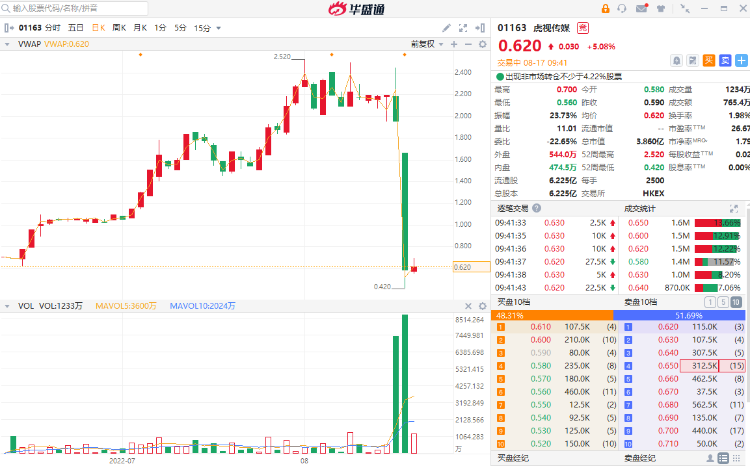Image resolution: width=750 pixels, height=466 pixels.
Task: Open help icon next to 逐笔交易
Action: click(537, 208)
